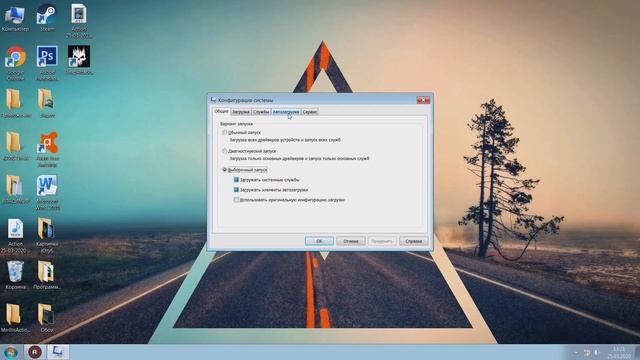The height and width of the screenshot is (360, 640).
Task: Click the dialog title bar system icon
Action: [x=213, y=100]
